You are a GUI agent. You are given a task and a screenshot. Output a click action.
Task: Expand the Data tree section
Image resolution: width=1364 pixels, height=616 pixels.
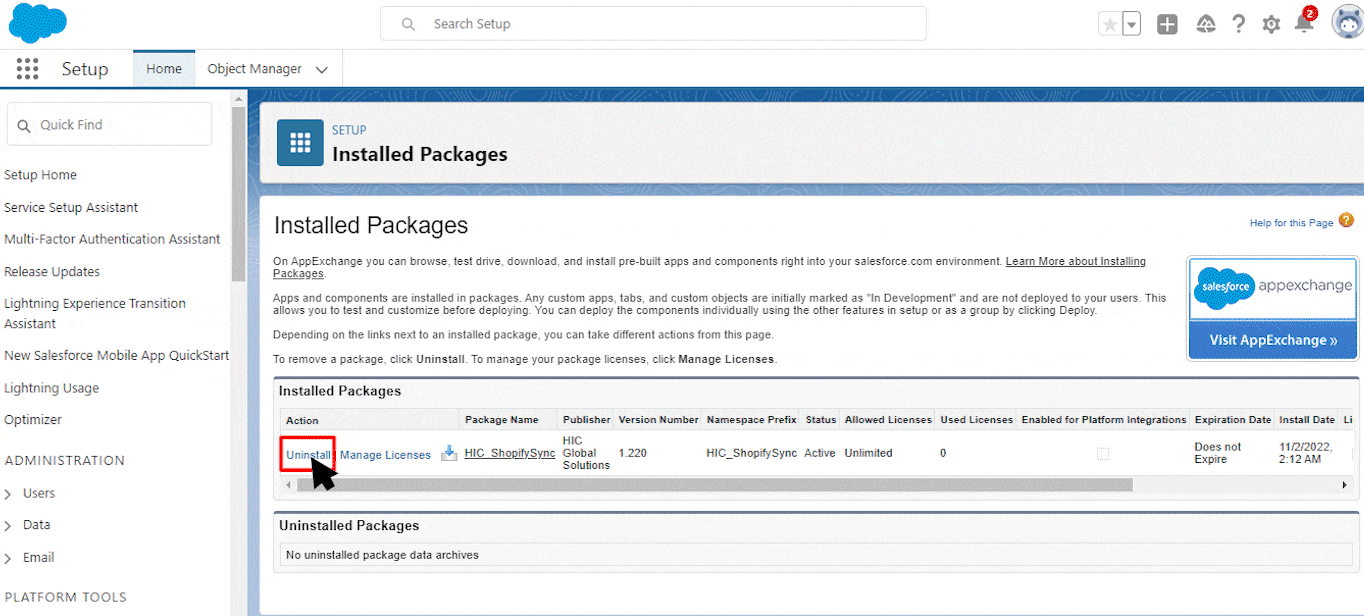coord(9,526)
